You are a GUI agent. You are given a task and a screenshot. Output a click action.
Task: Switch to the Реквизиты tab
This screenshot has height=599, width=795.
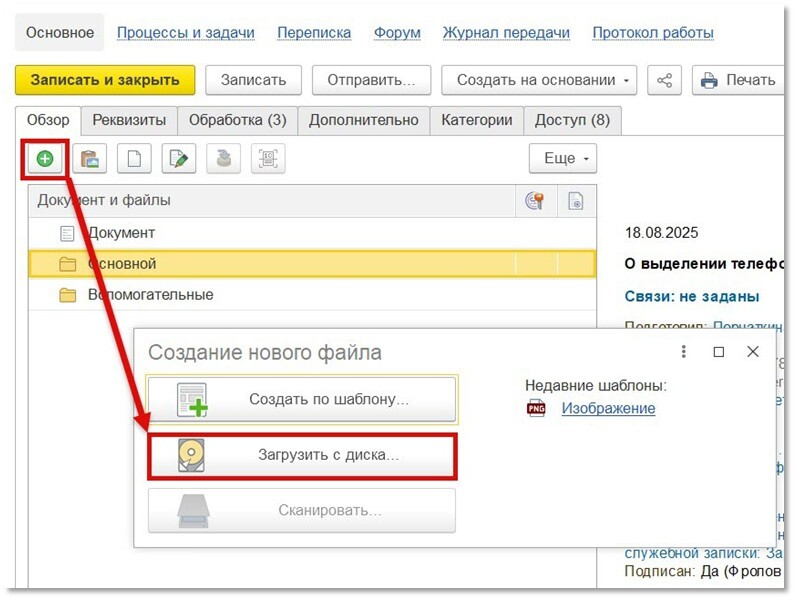(x=129, y=120)
